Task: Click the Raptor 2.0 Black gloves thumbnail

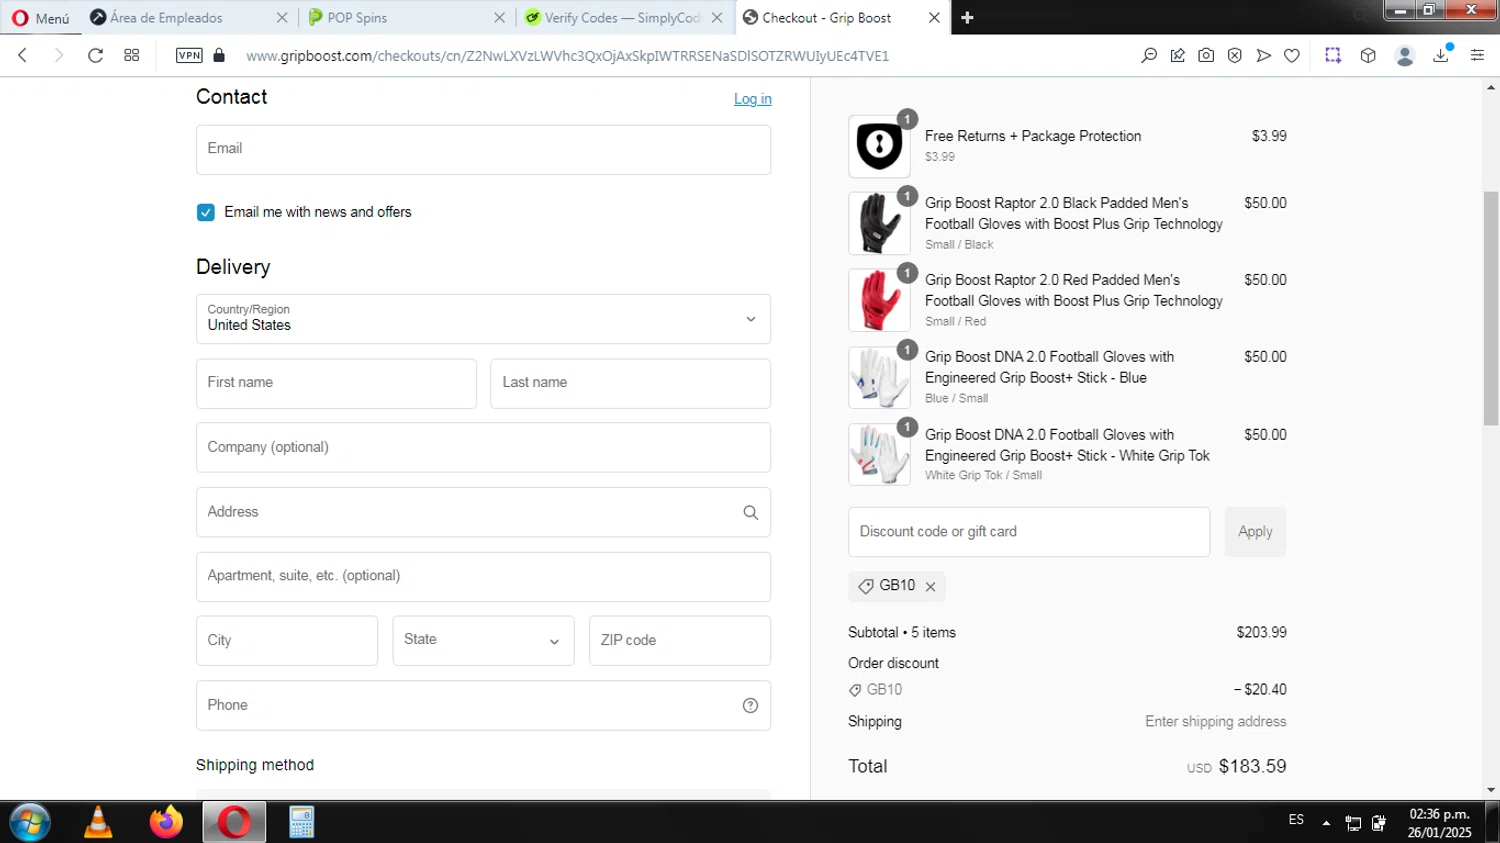Action: click(x=879, y=223)
